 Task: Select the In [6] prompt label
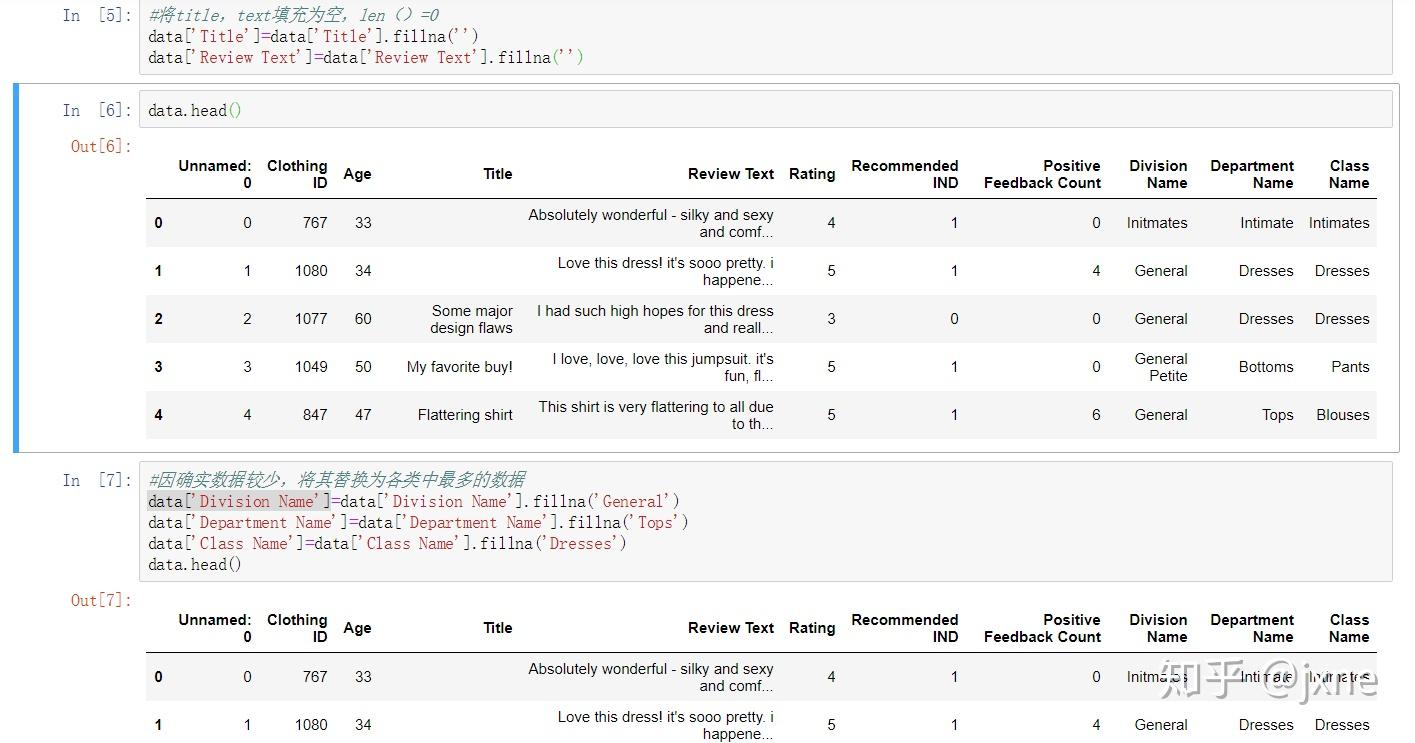click(x=98, y=110)
